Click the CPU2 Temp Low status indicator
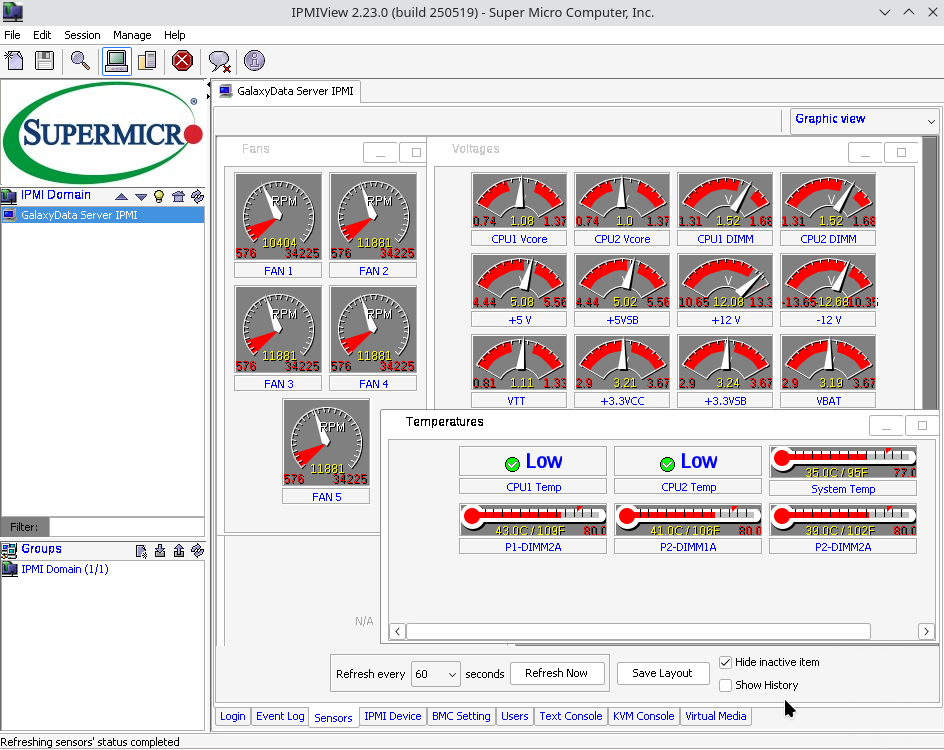The image size is (944, 750). point(688,461)
